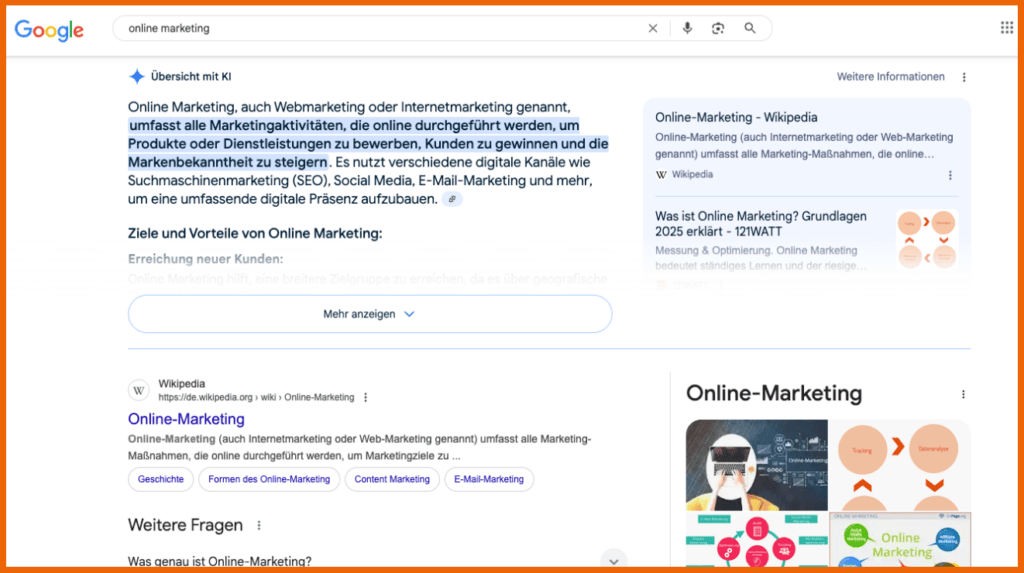
Task: Click Wikipedia W favicon of search result
Action: (x=138, y=391)
